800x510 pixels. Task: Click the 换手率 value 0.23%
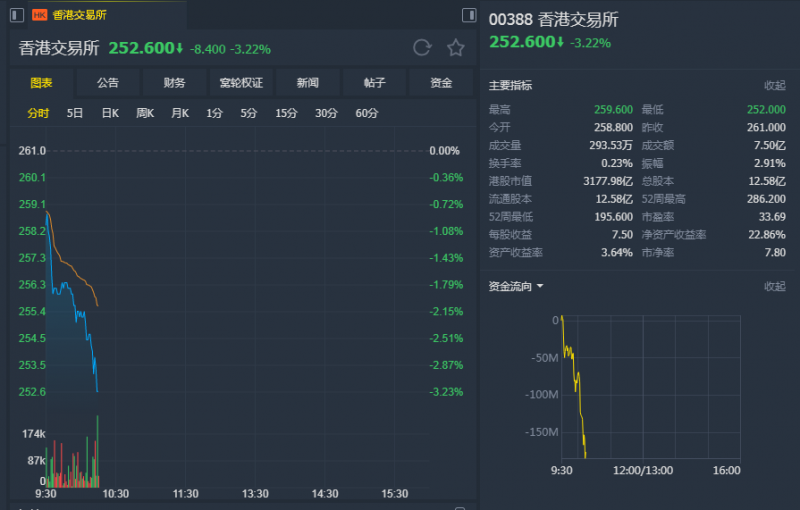pyautogui.click(x=617, y=163)
